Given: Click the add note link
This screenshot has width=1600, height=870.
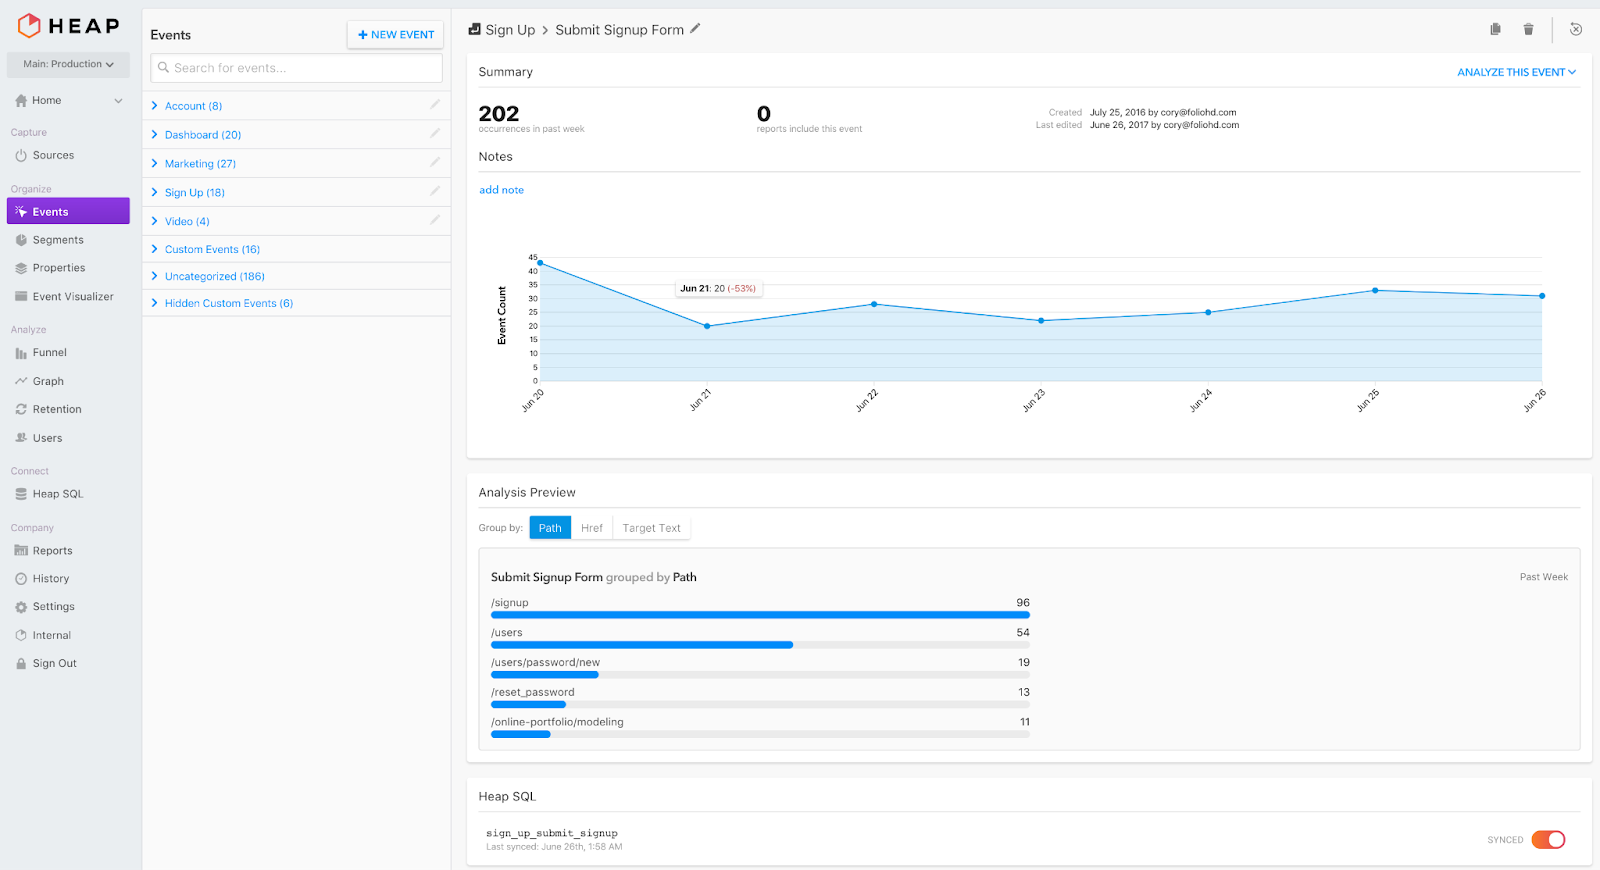Looking at the screenshot, I should [501, 190].
